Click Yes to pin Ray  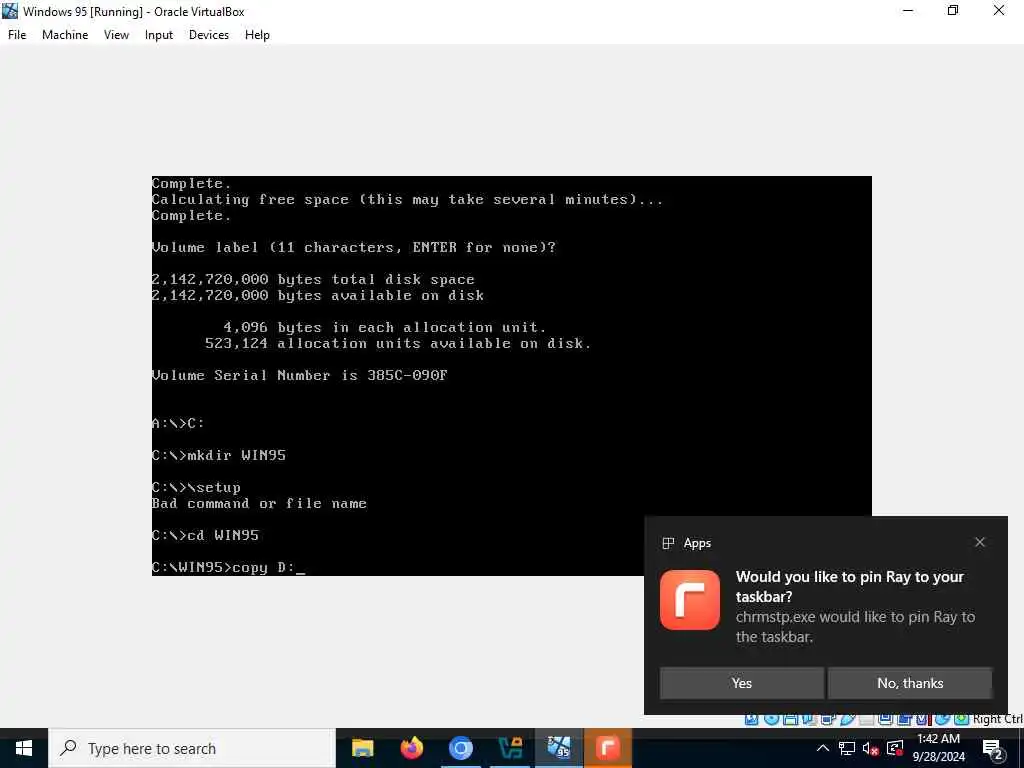point(741,683)
